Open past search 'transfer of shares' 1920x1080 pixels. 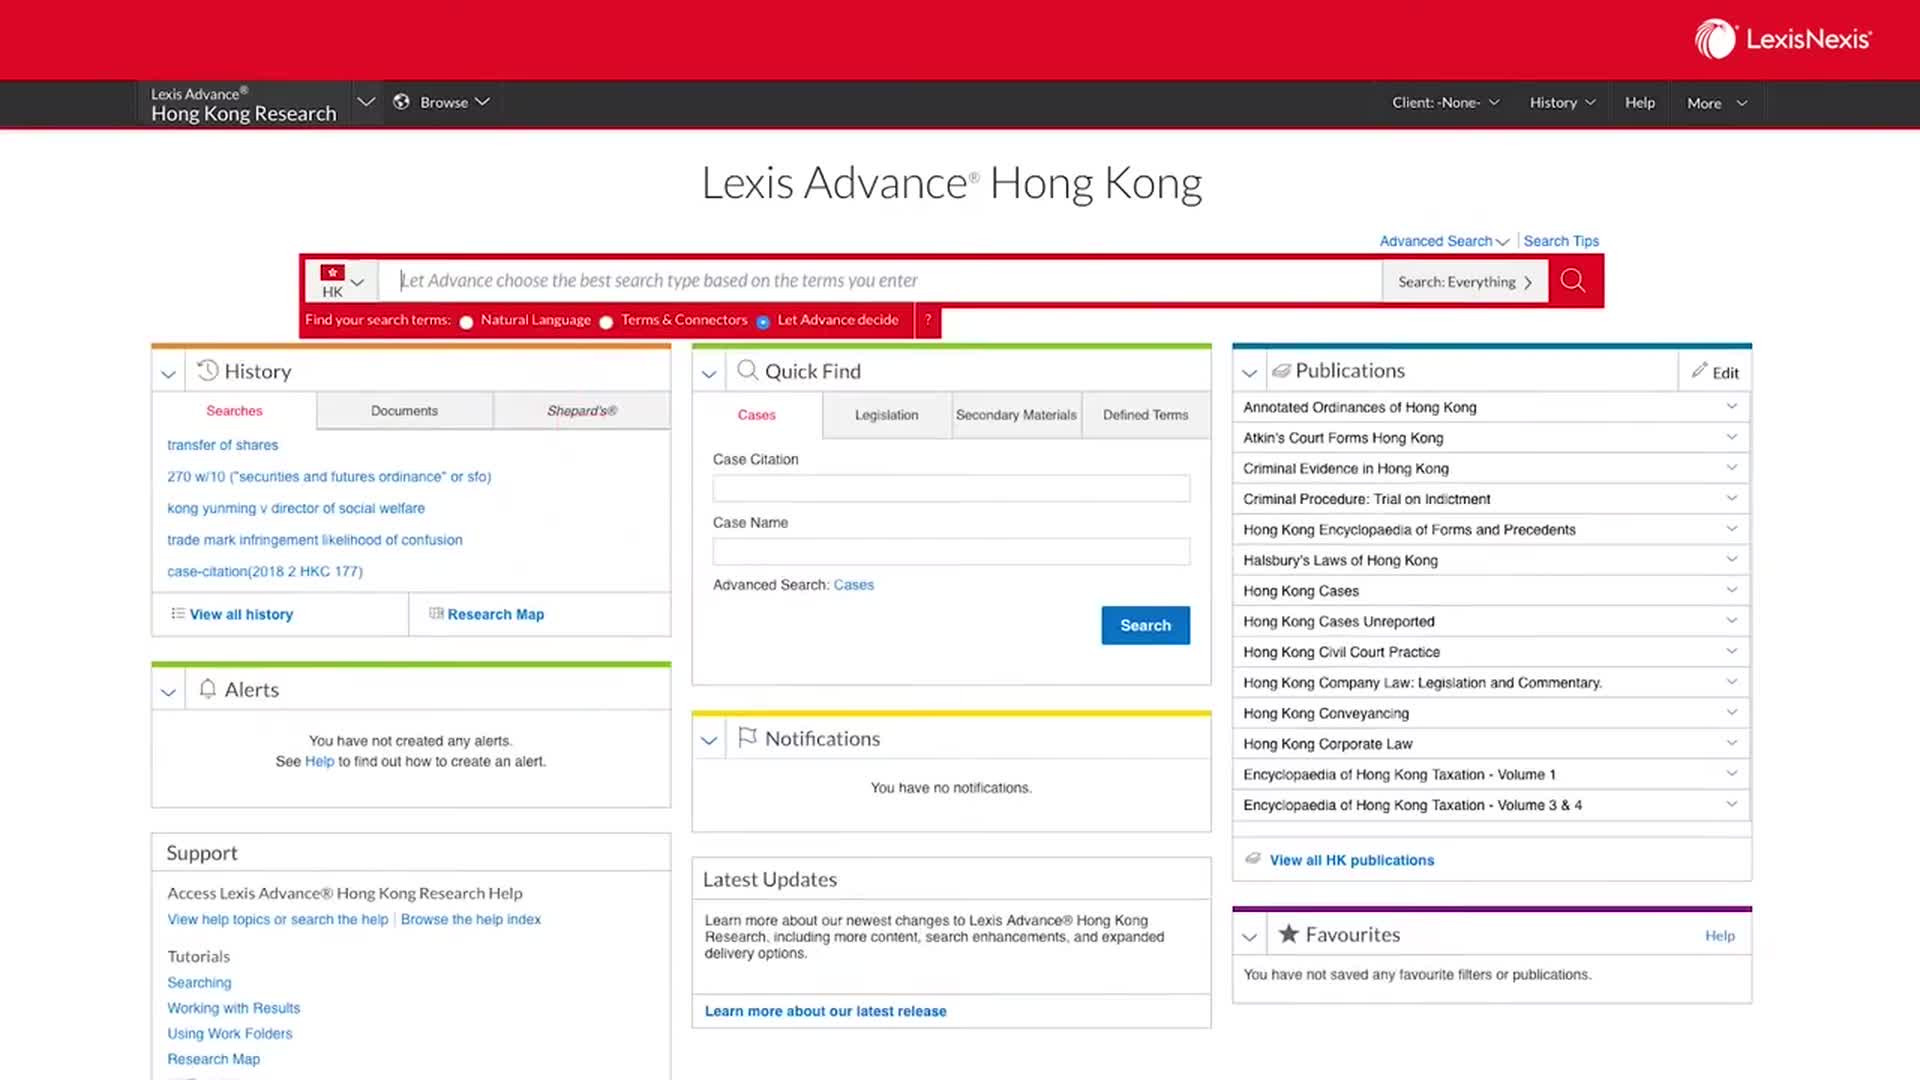(223, 445)
